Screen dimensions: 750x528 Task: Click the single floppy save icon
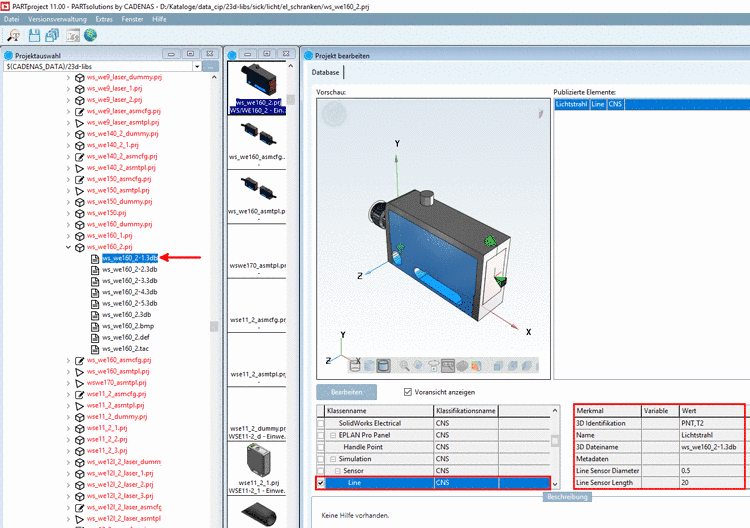[x=34, y=35]
